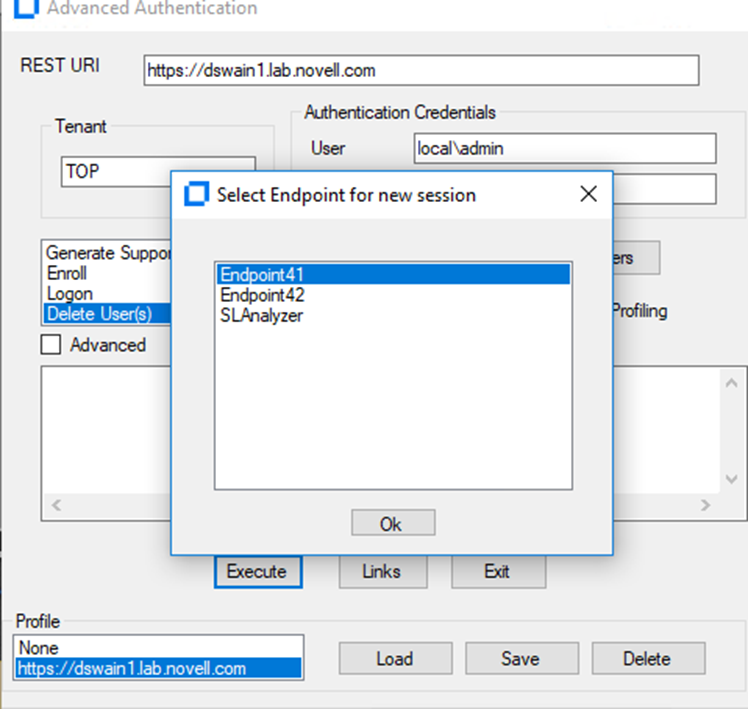The height and width of the screenshot is (709, 748).
Task: Click scroll up arrow in output box
Action: (731, 383)
